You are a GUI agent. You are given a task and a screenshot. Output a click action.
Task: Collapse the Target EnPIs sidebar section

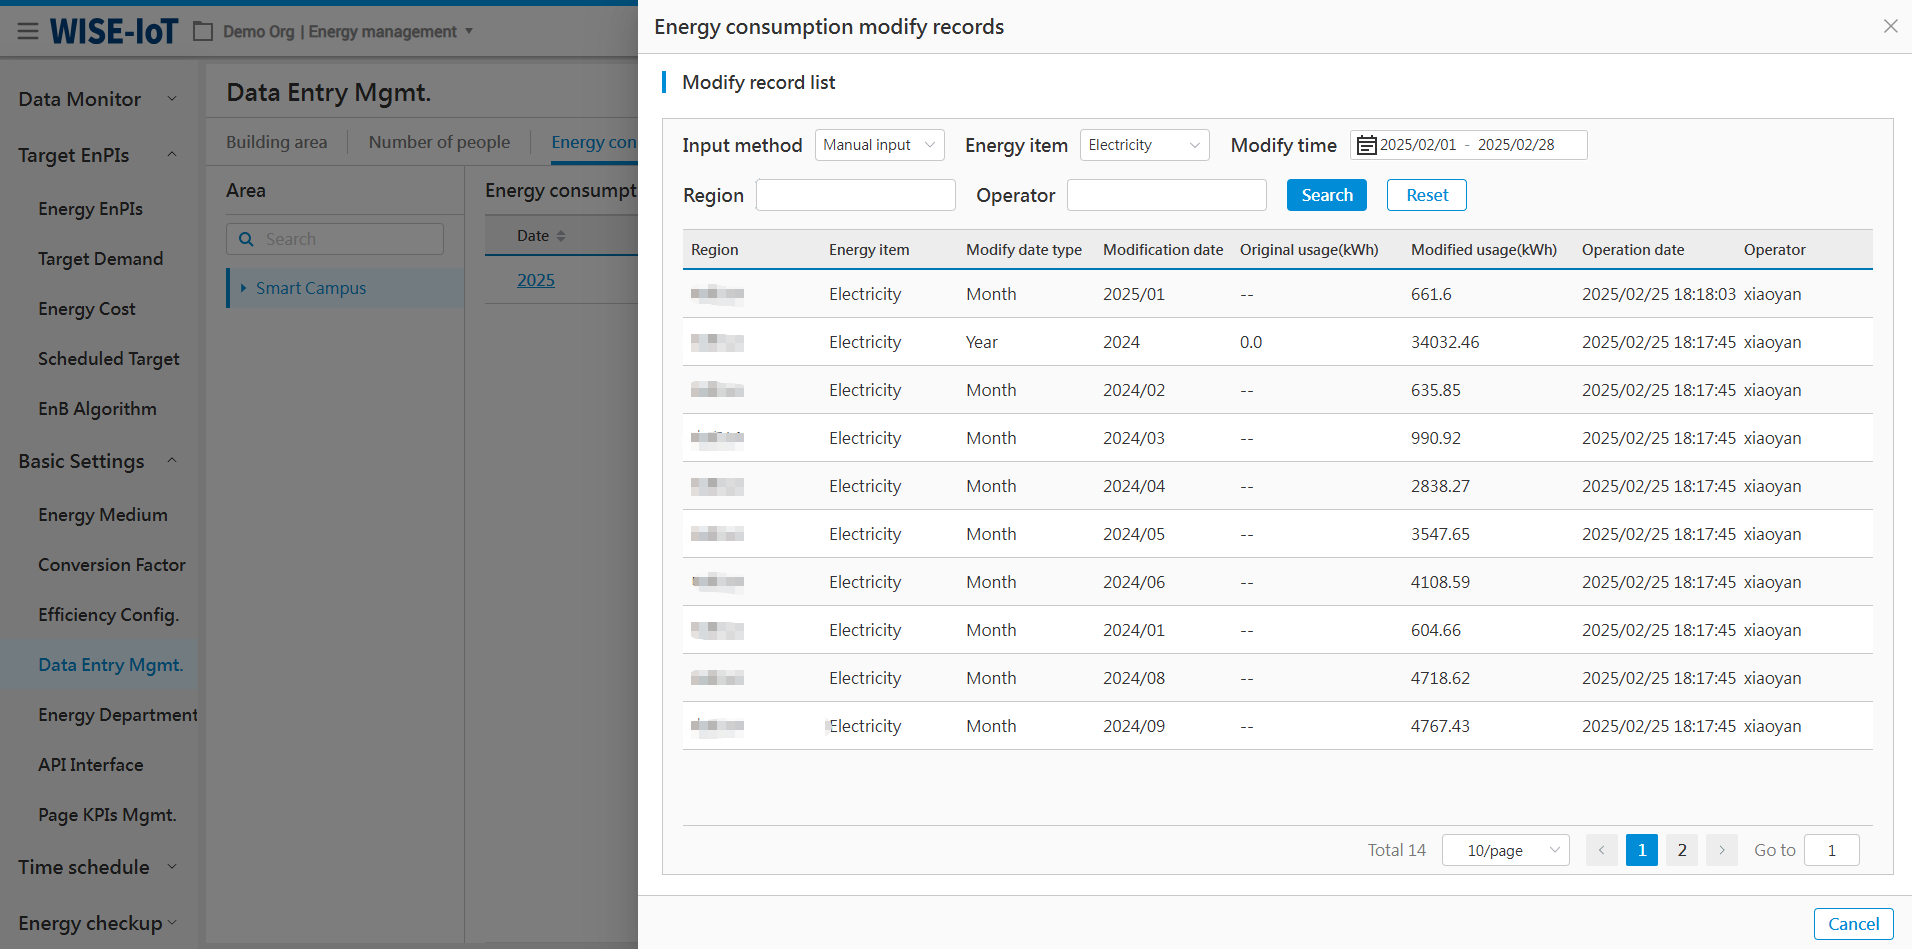pos(171,155)
